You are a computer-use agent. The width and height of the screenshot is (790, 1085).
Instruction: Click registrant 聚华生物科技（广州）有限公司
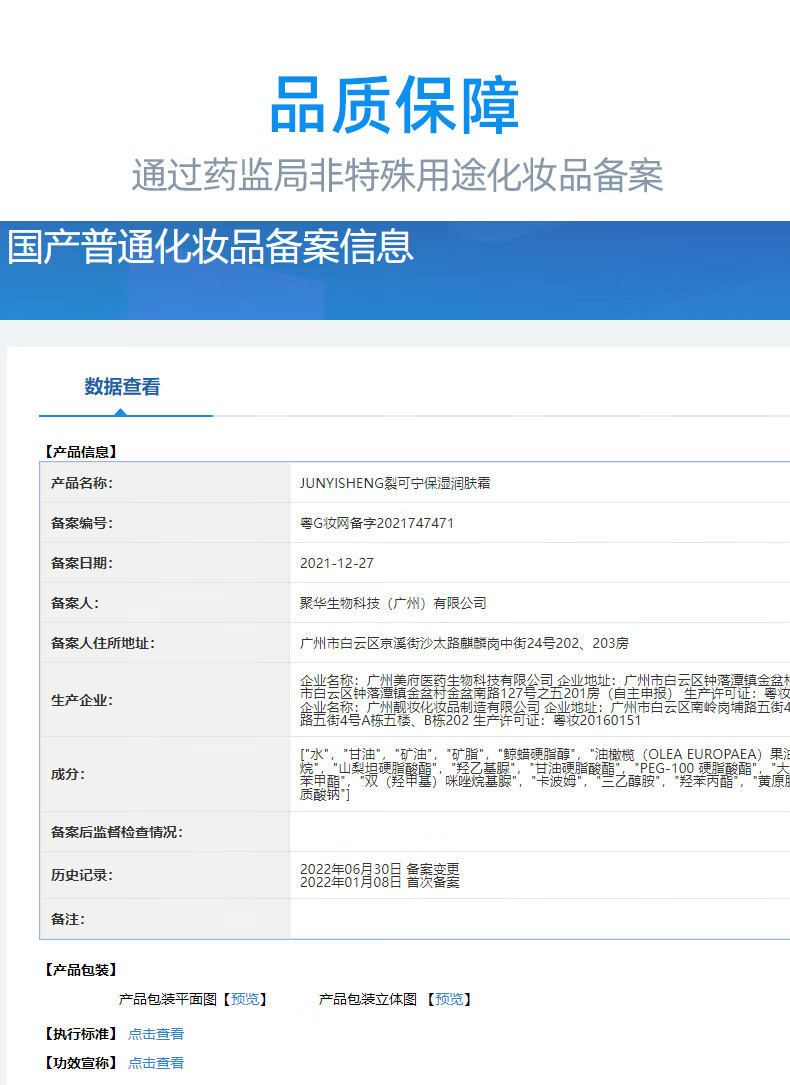pyautogui.click(x=393, y=603)
